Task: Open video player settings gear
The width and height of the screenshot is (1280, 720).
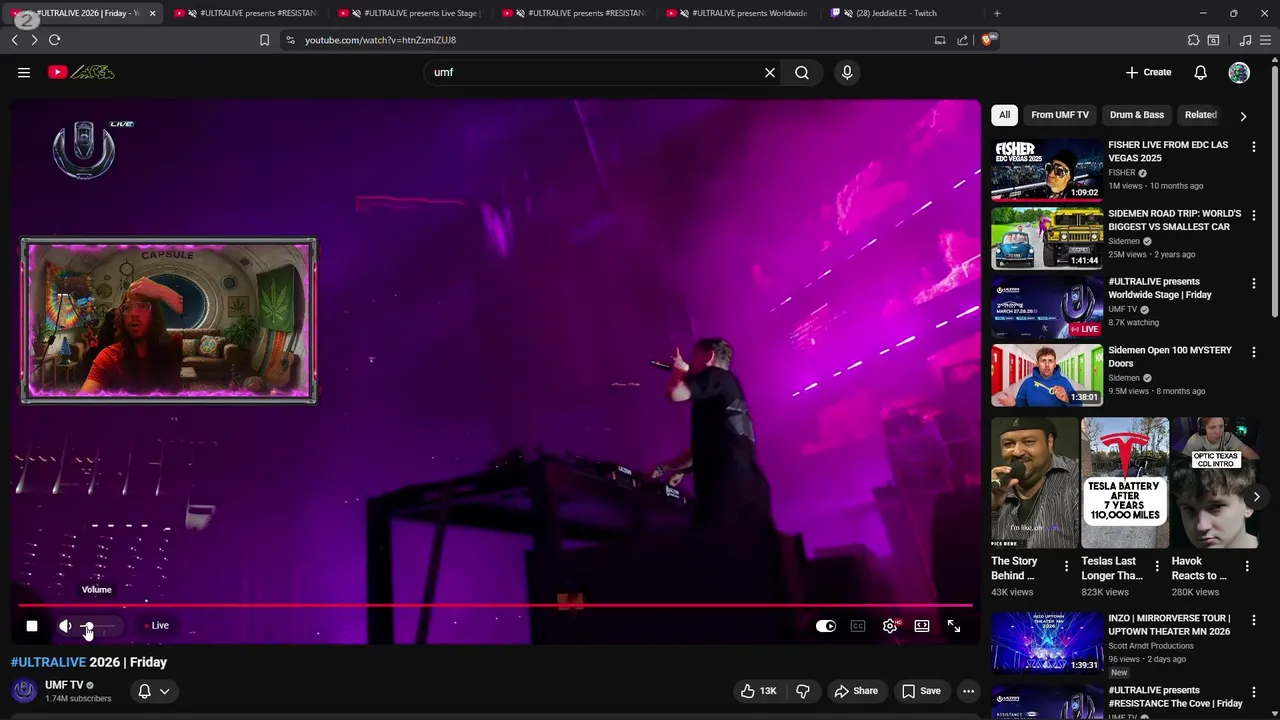Action: (x=890, y=626)
